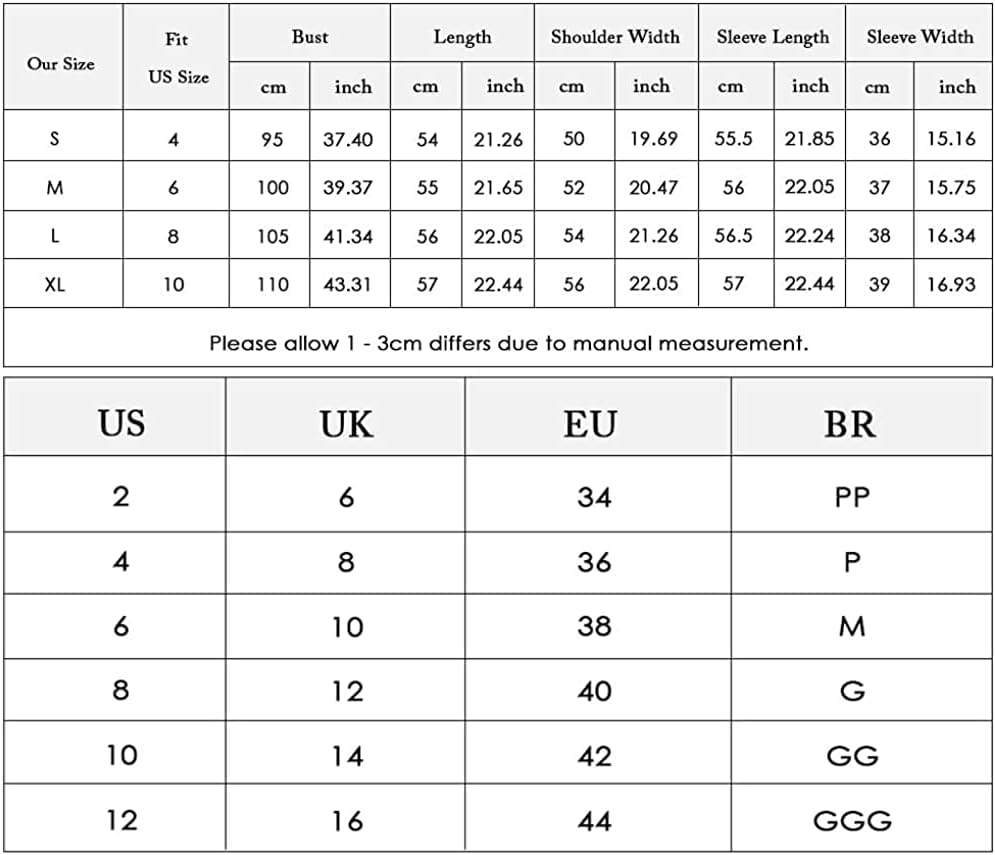Select the S size row label

54,139
